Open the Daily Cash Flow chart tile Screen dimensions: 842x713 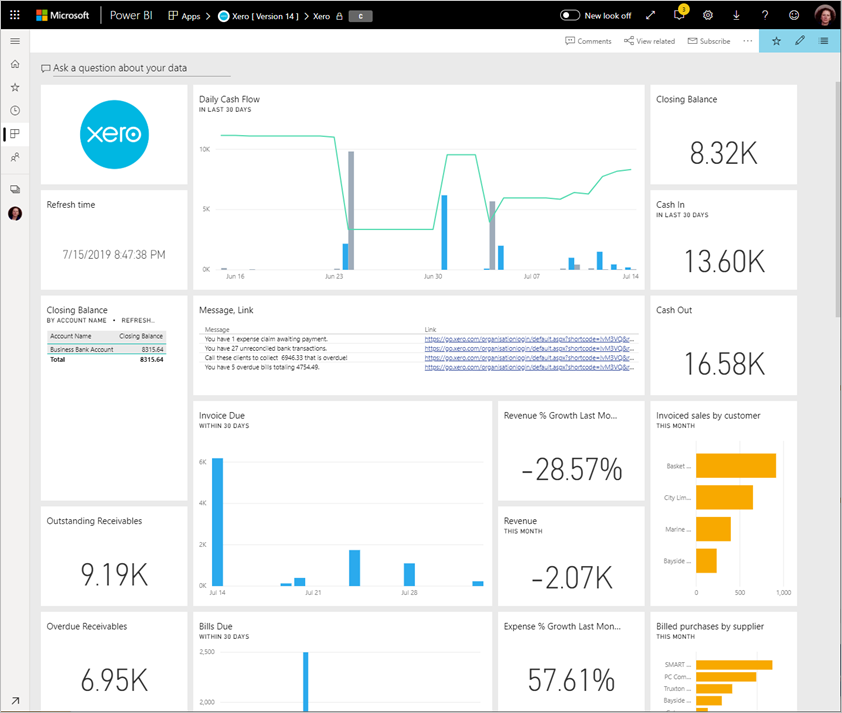(x=419, y=187)
